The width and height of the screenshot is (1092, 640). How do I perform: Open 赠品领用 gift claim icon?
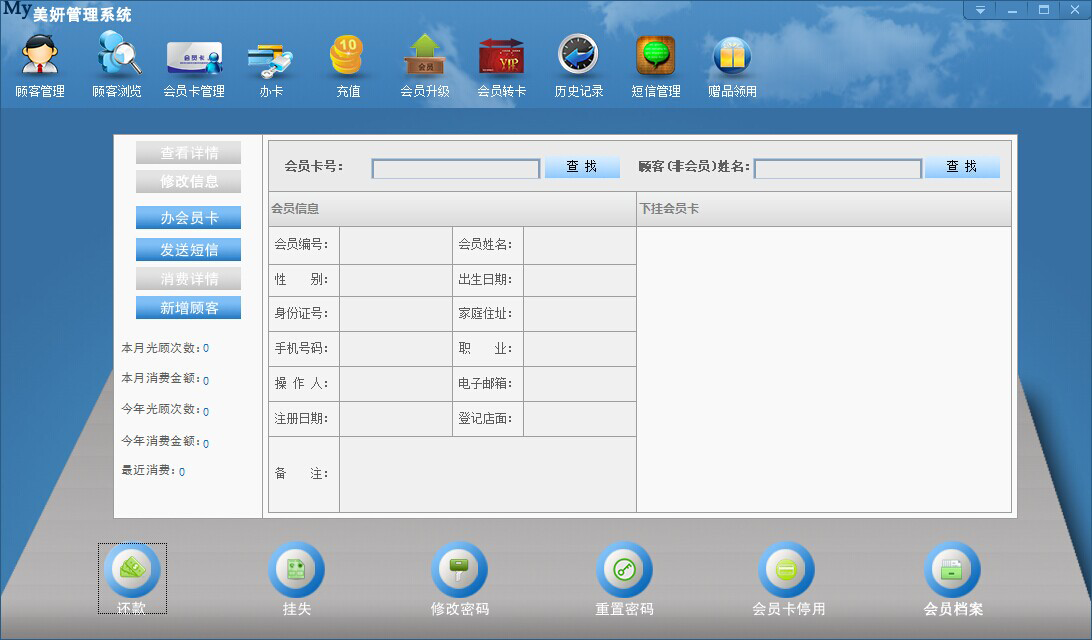(733, 66)
